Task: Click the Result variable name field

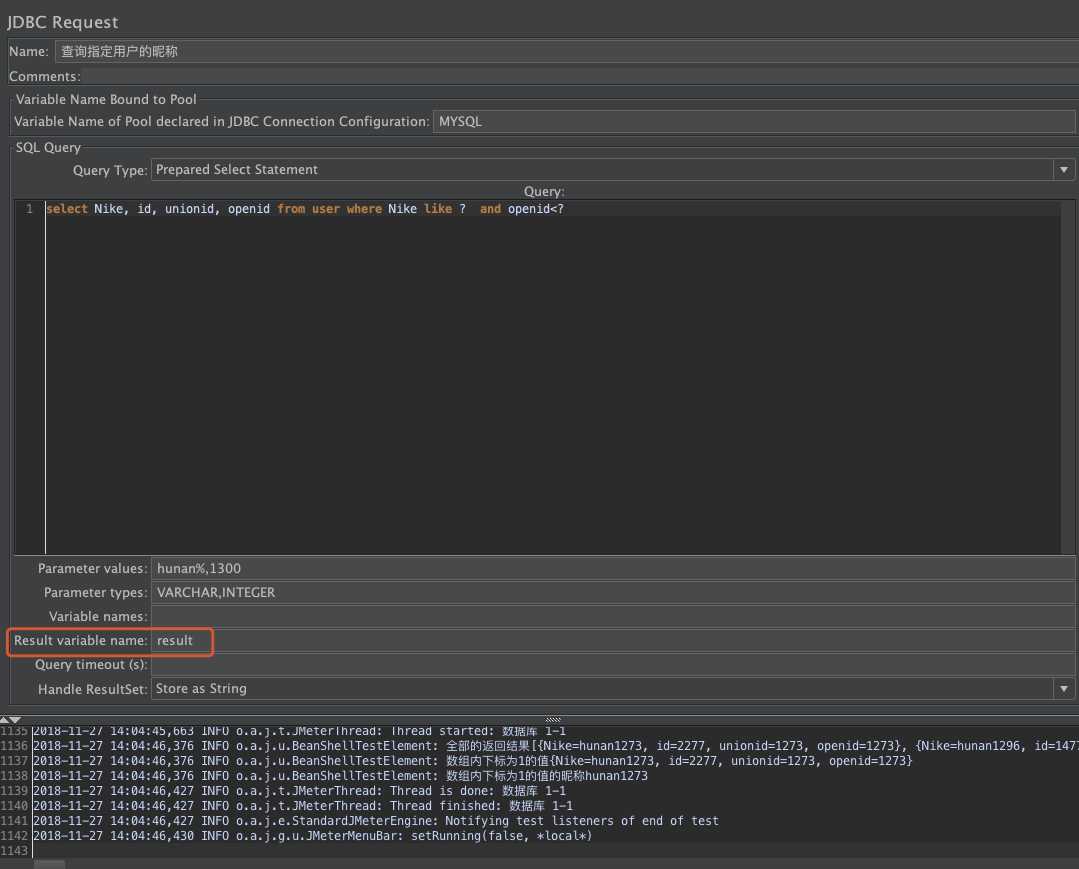Action: [612, 641]
